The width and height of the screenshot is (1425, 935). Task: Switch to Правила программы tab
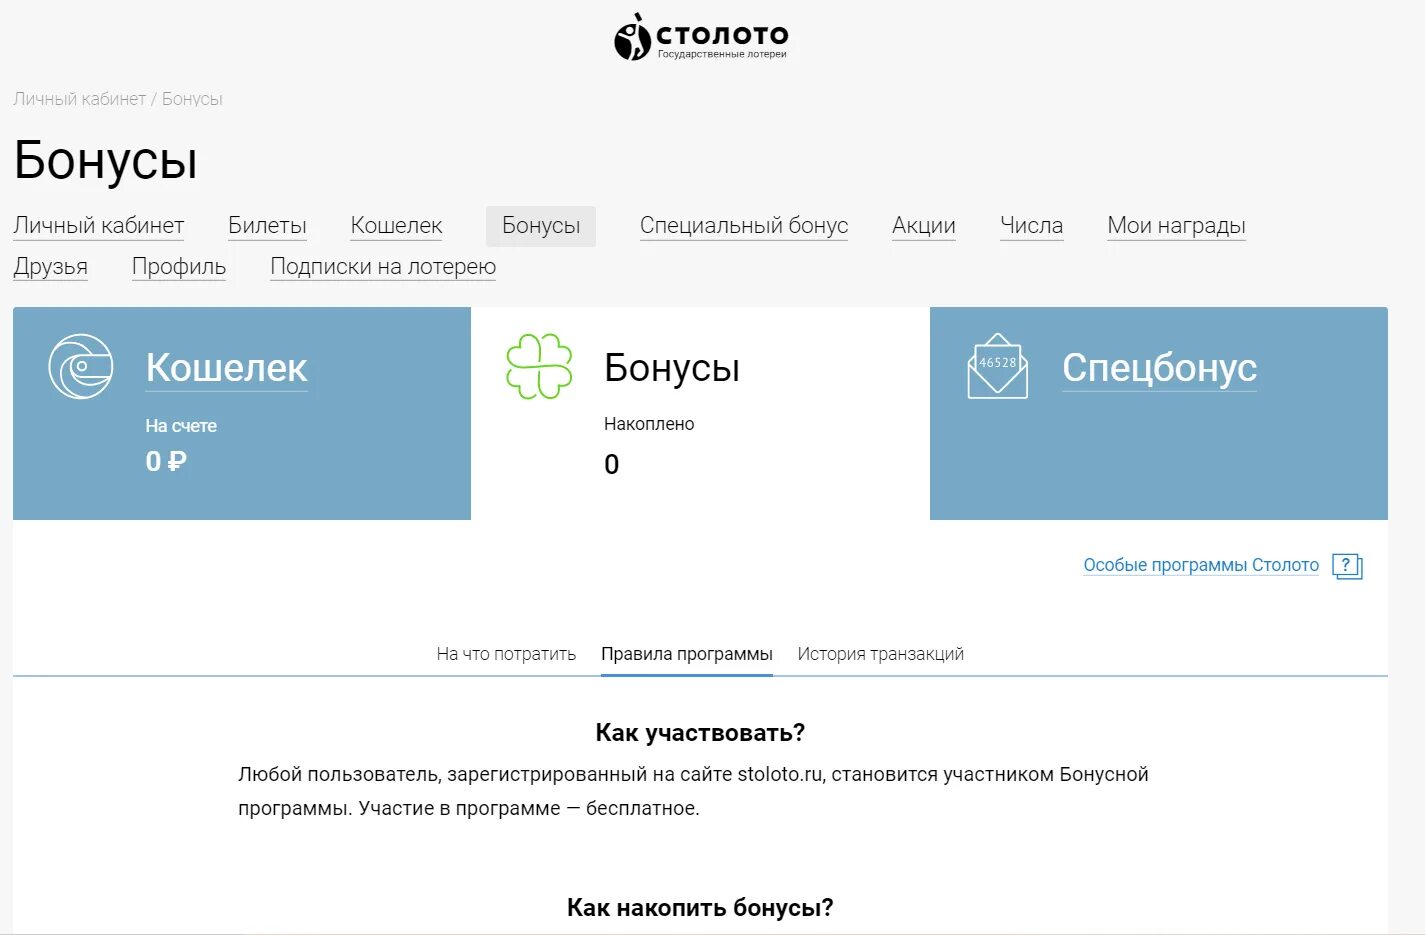pos(687,654)
